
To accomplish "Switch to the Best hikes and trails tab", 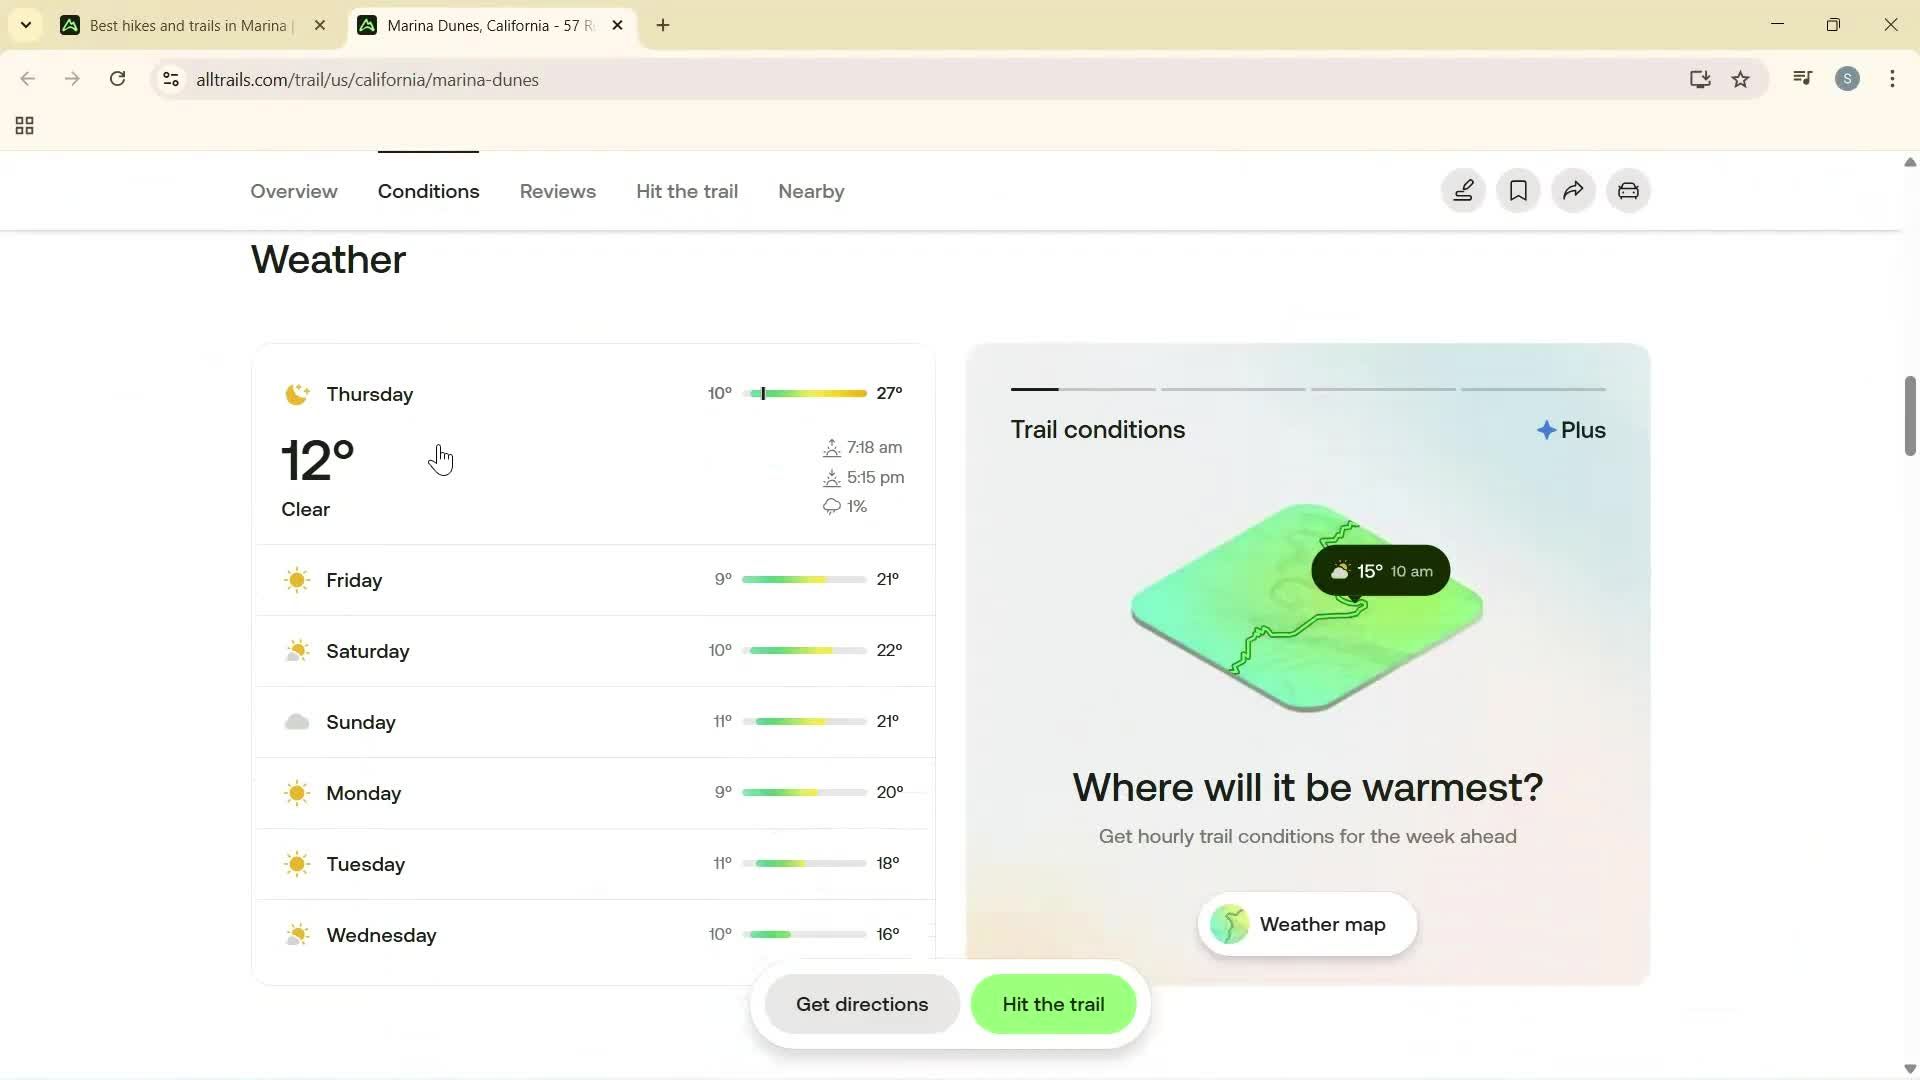I will point(180,25).
